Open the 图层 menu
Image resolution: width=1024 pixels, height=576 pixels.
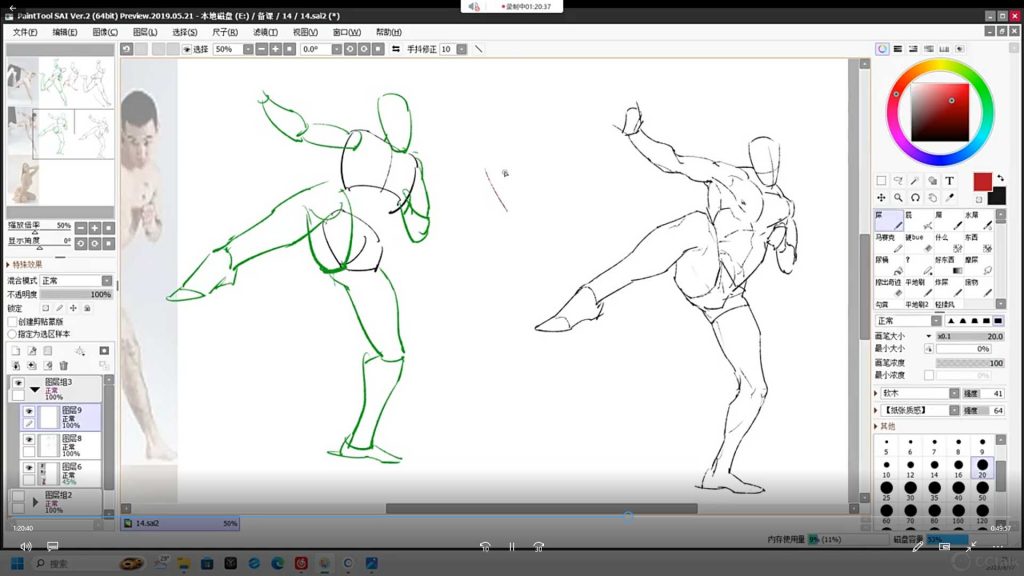[145, 32]
